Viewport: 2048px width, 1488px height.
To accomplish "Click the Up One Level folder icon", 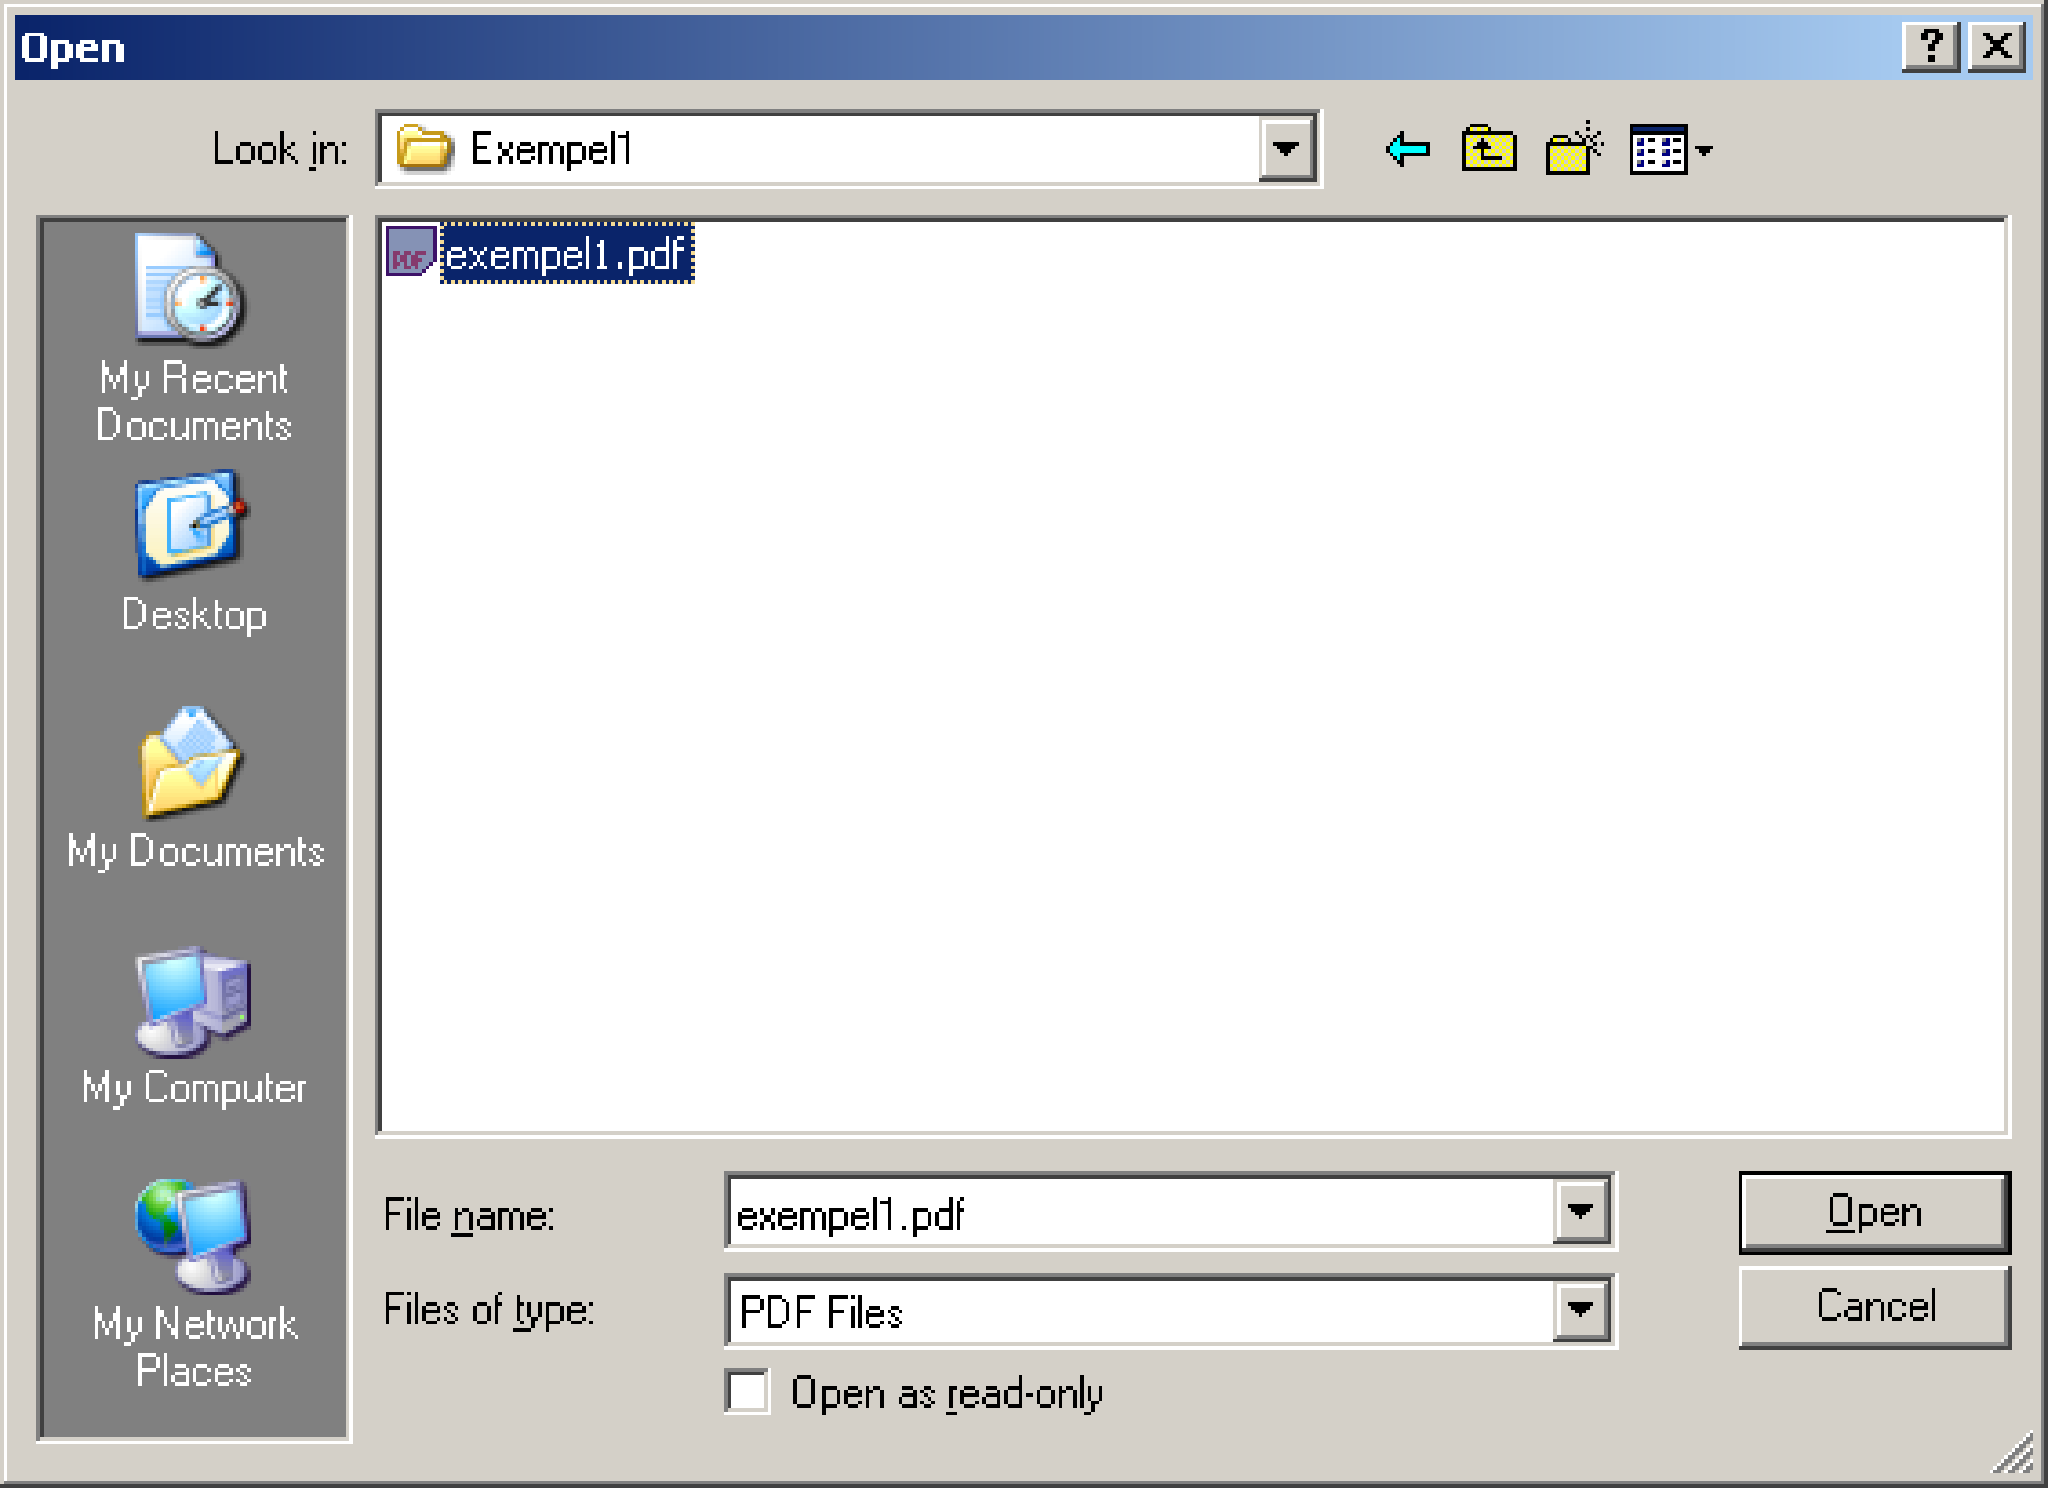I will [1489, 150].
